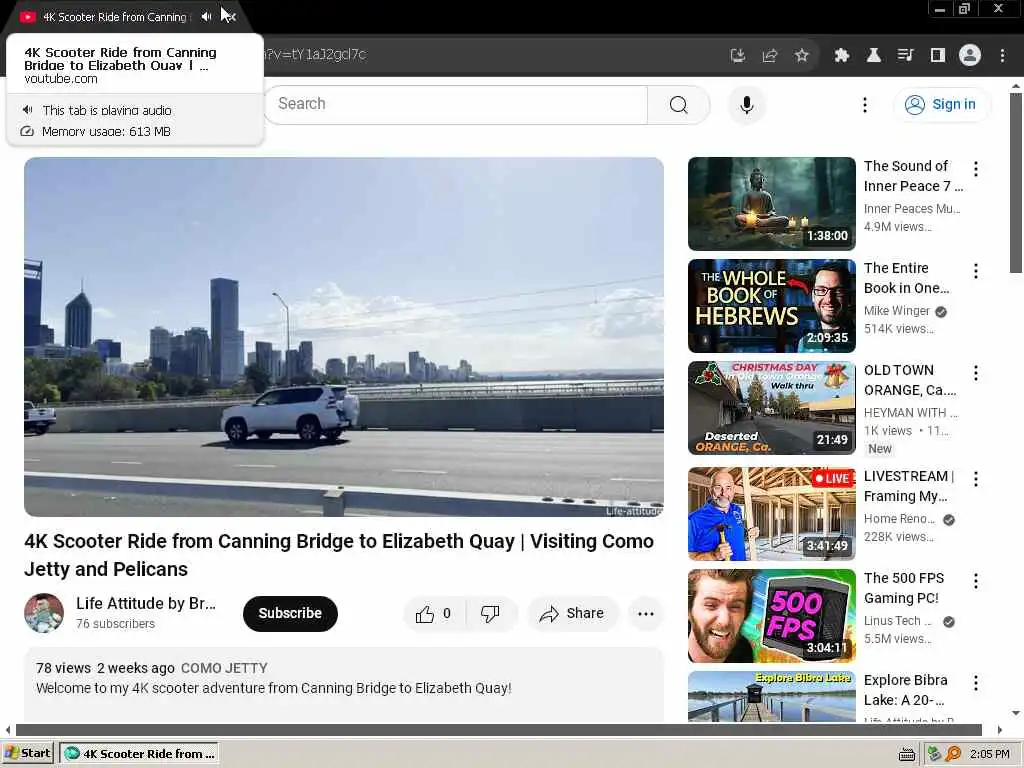Screen dimensions: 1024x768
Task: Open The Sound of Inner Peace thumbnail
Action: (771, 204)
